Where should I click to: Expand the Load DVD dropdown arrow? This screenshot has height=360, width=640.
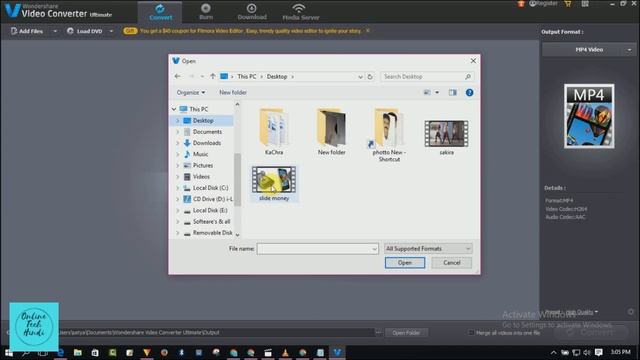tap(111, 31)
